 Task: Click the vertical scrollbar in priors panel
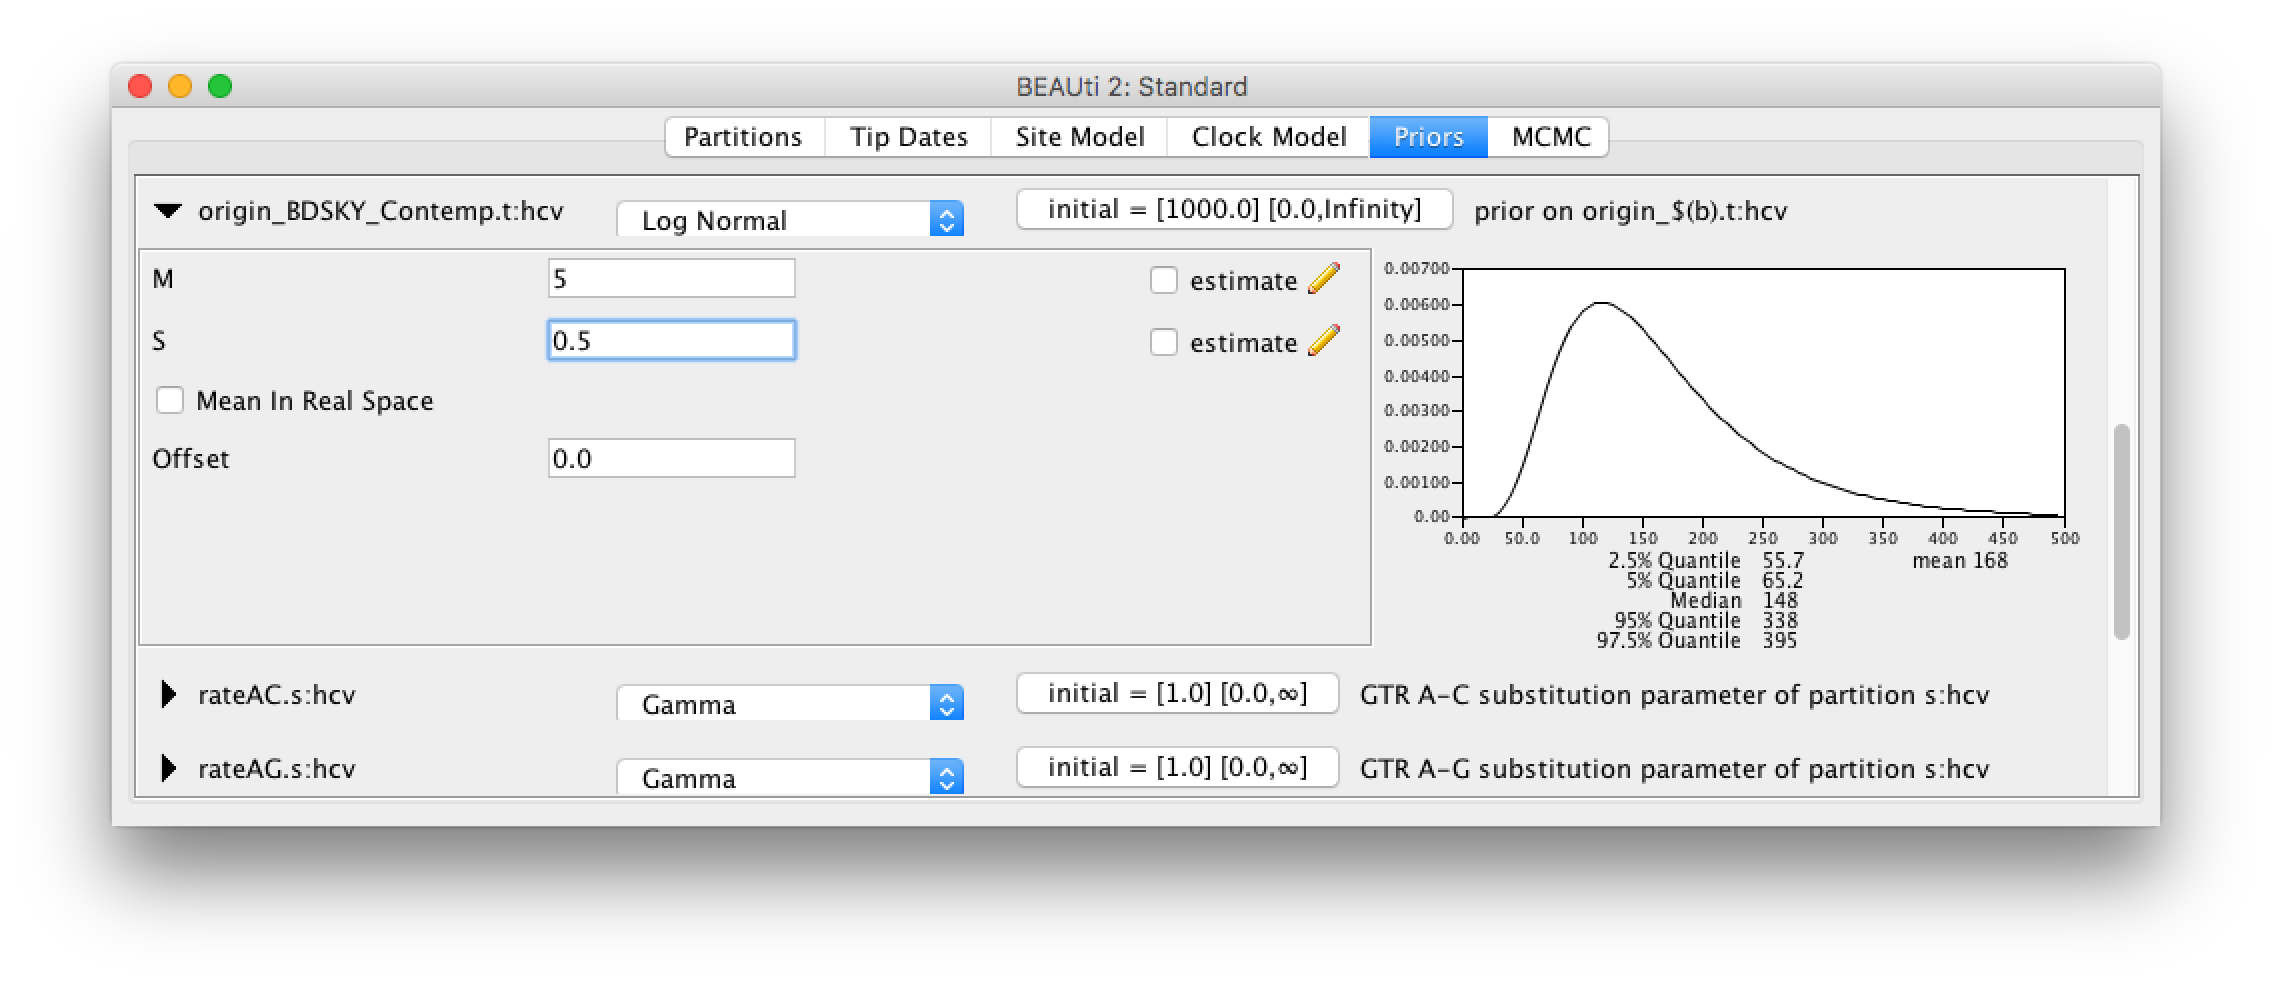pyautogui.click(x=2121, y=532)
